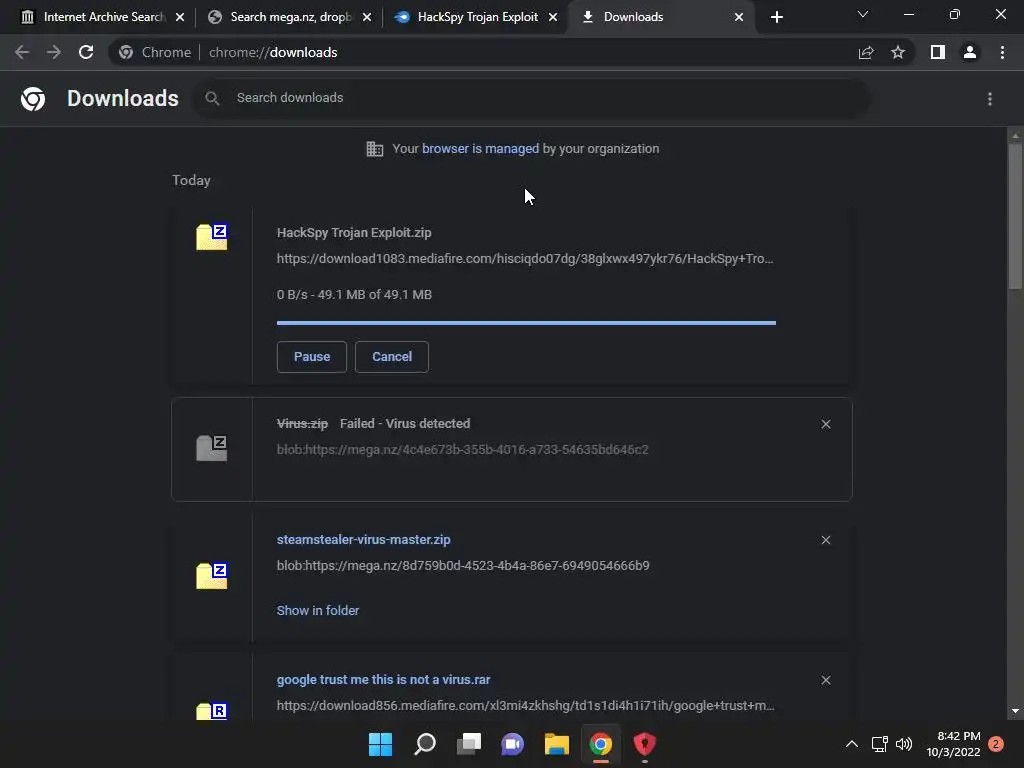Open 'google trust me this is not a virus.rar'
1024x768 pixels.
point(383,680)
